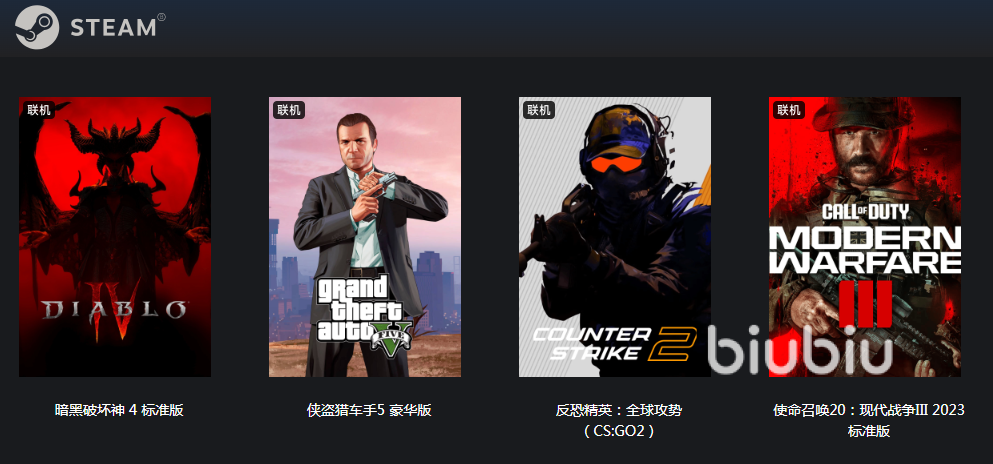Click the STEAM wordmark text in header
Image resolution: width=993 pixels, height=464 pixels.
click(114, 28)
